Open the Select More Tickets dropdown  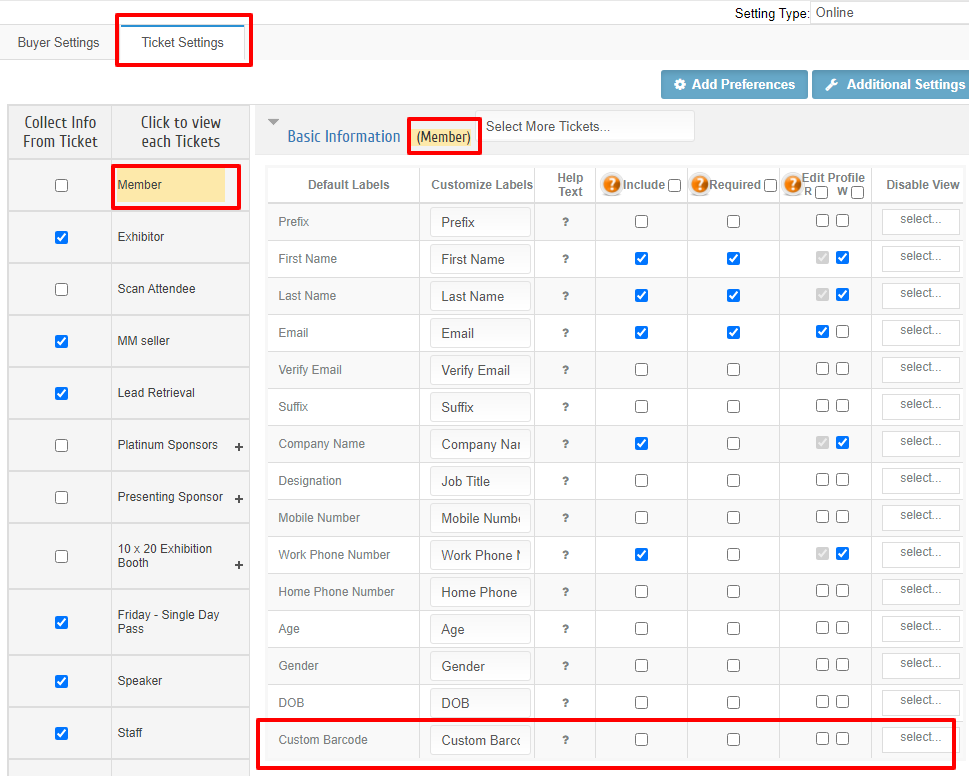click(x=585, y=127)
